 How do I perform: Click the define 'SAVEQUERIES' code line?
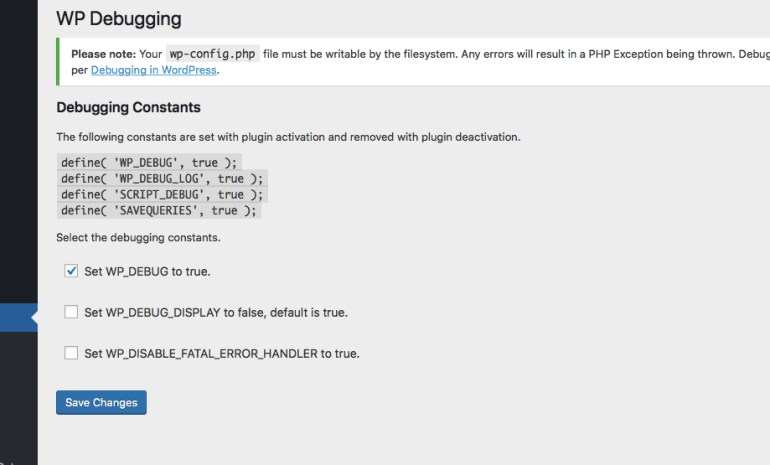pyautogui.click(x=159, y=211)
